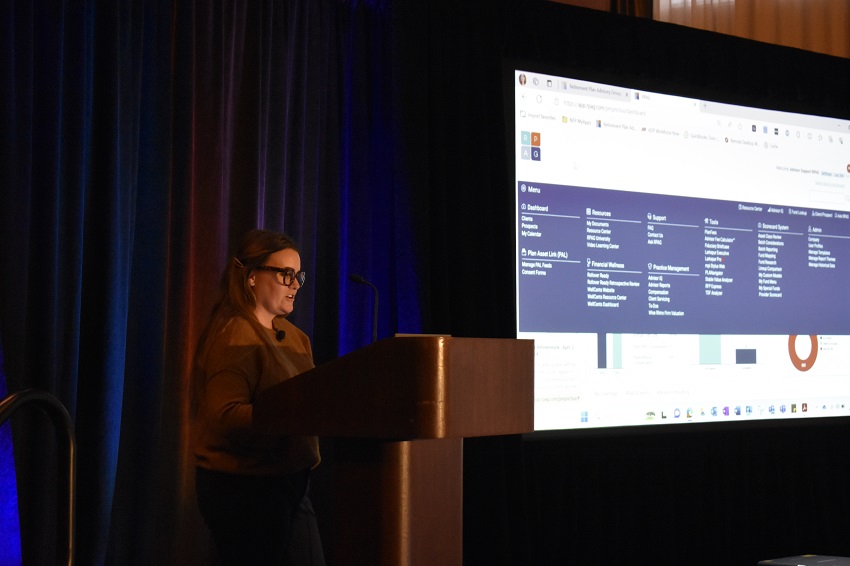Open RPAG University link

(x=598, y=239)
